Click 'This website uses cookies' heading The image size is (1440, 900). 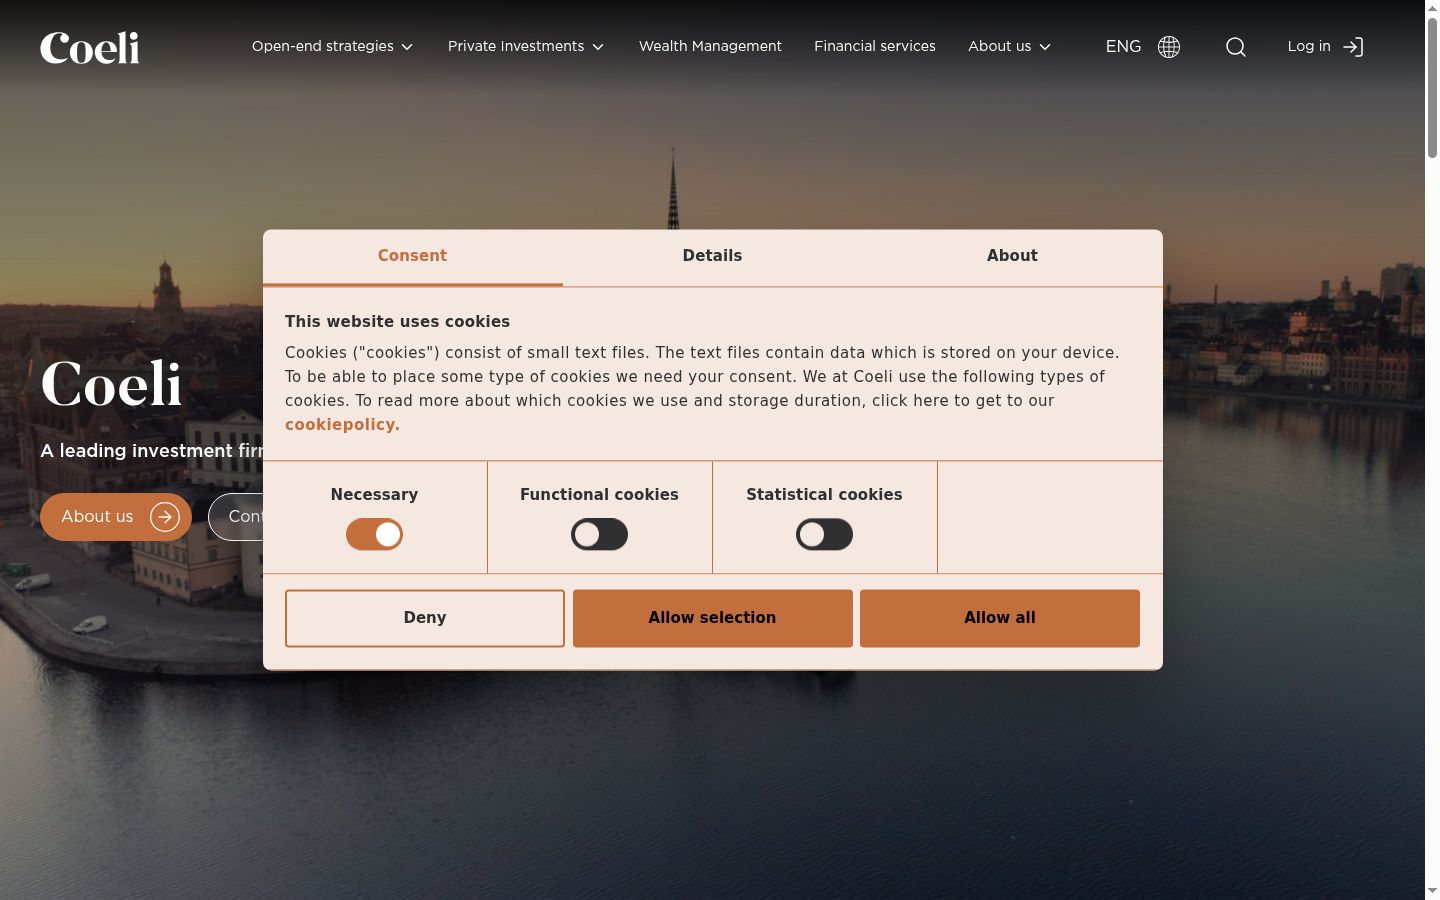pos(397,322)
